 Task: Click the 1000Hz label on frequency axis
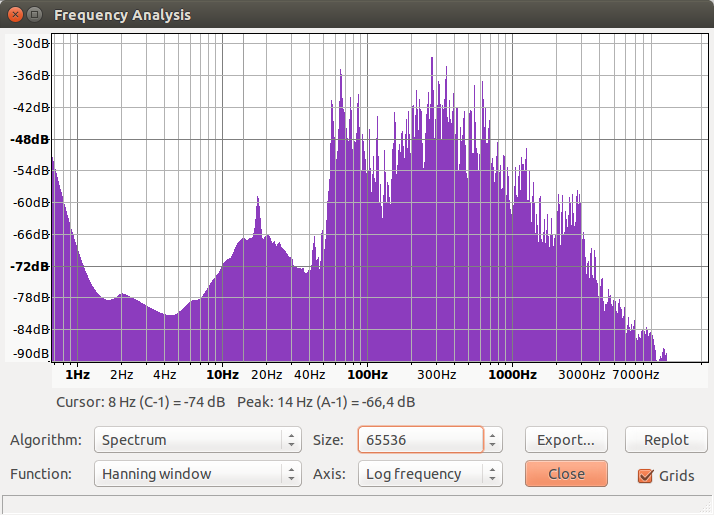coord(512,375)
